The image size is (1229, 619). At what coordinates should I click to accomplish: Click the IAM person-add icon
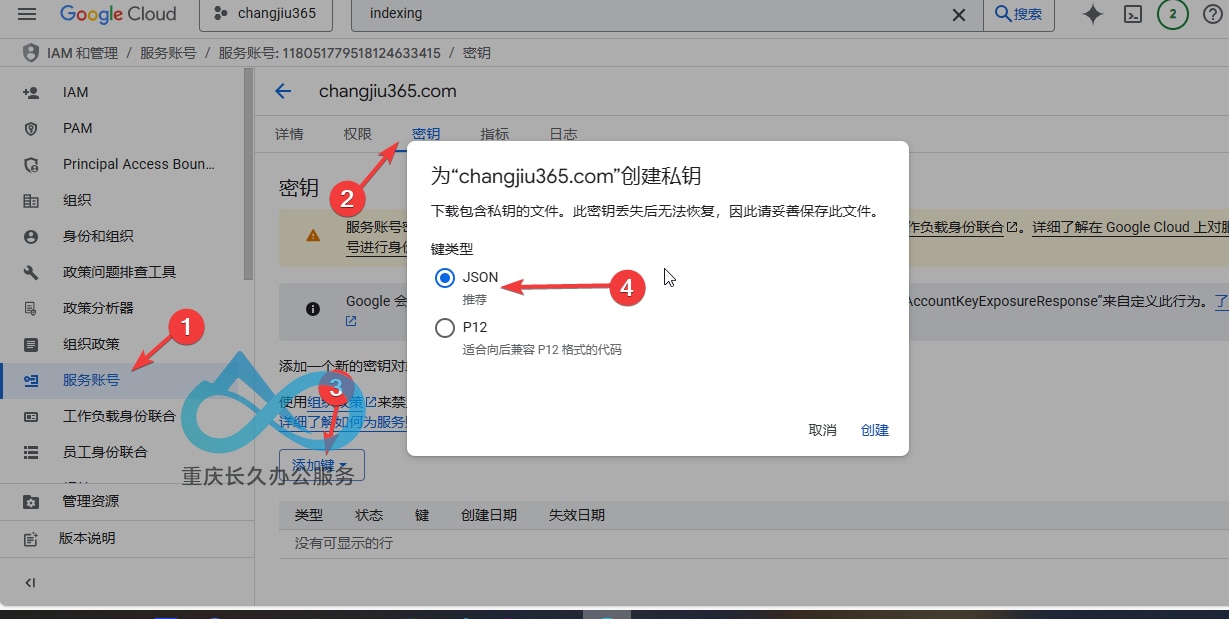pyautogui.click(x=31, y=92)
